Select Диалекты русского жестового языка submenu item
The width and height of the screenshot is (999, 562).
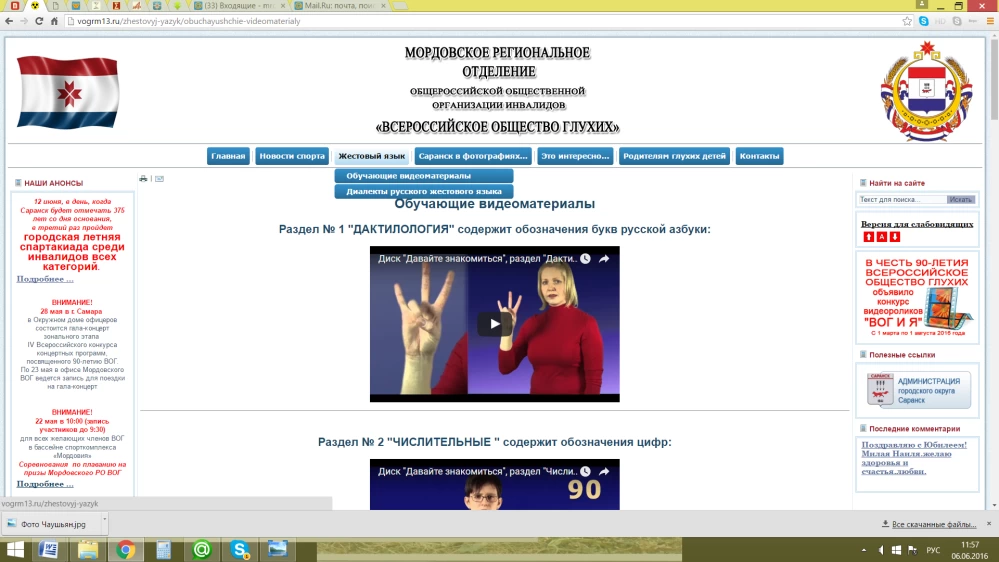tap(423, 191)
